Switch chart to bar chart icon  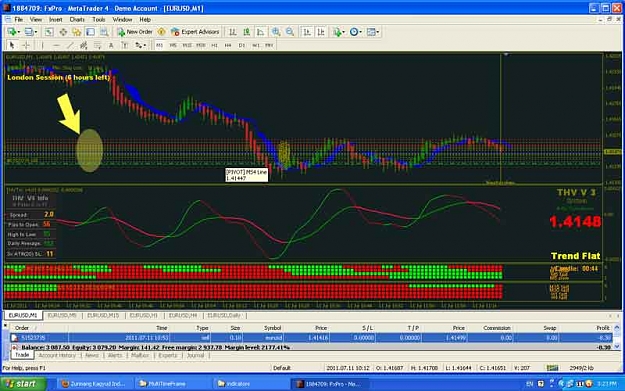(x=232, y=32)
